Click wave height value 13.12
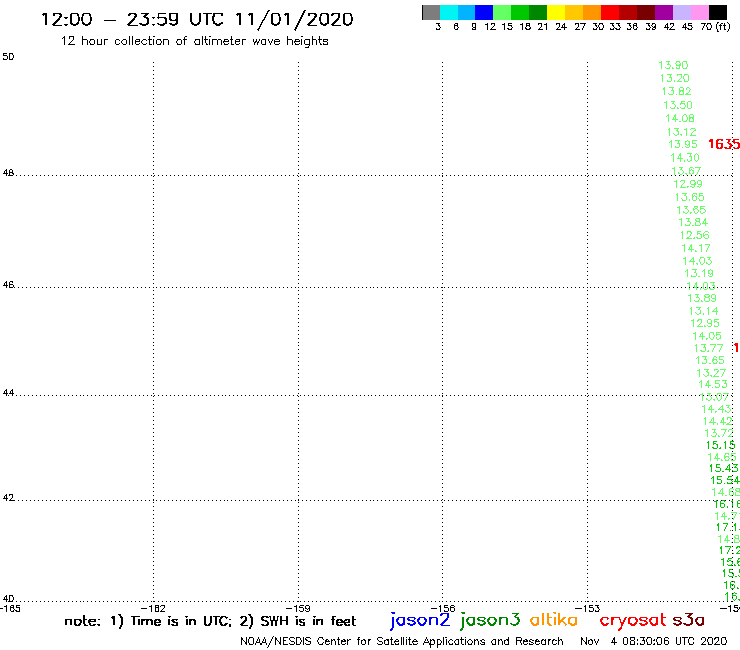Screen dimensions: 740x650 pyautogui.click(x=681, y=132)
